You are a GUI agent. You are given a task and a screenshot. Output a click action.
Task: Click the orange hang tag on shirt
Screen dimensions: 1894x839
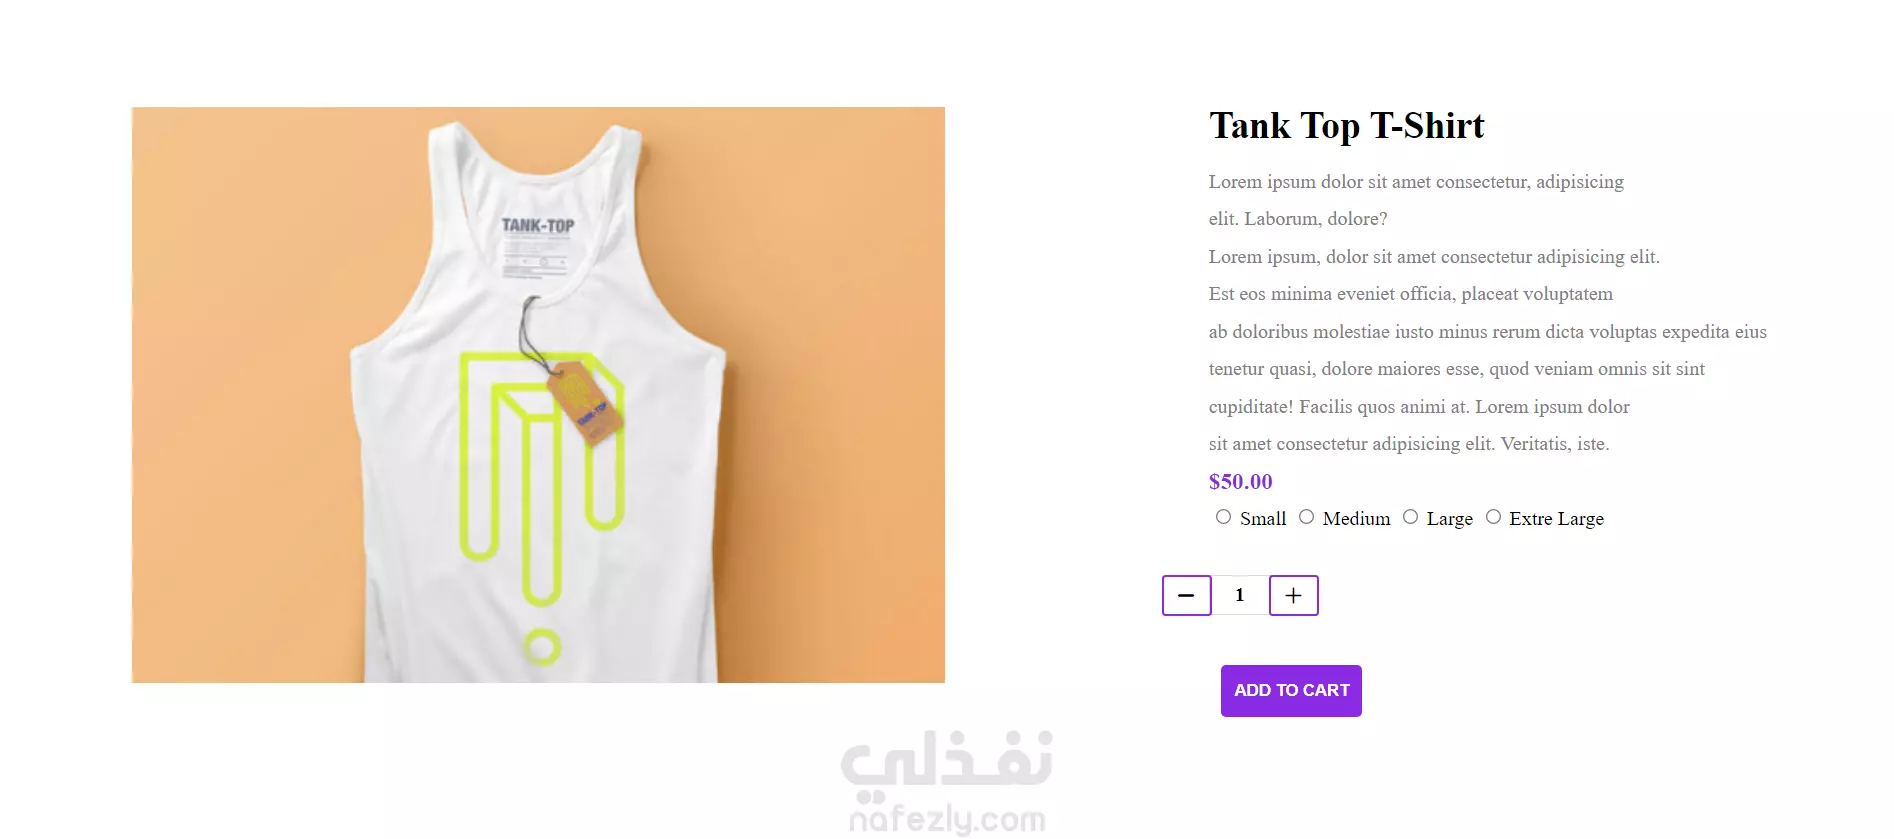tap(586, 403)
